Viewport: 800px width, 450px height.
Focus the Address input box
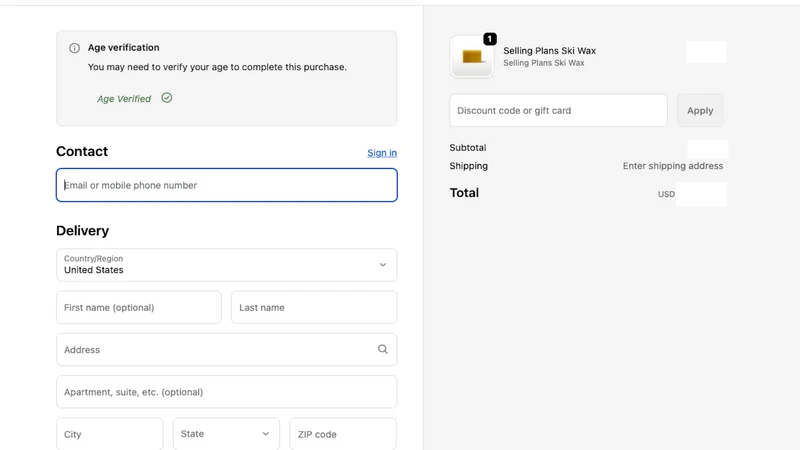(x=227, y=349)
